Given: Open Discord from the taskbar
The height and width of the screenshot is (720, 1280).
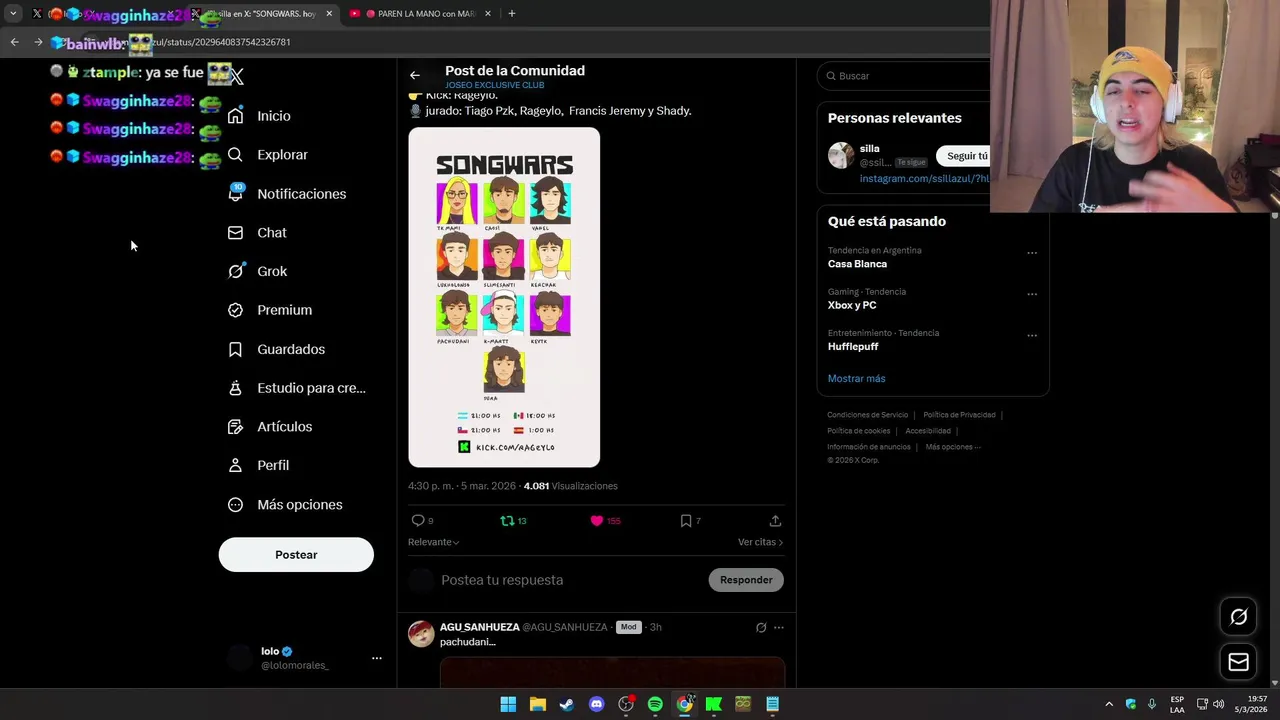Looking at the screenshot, I should coord(596,704).
